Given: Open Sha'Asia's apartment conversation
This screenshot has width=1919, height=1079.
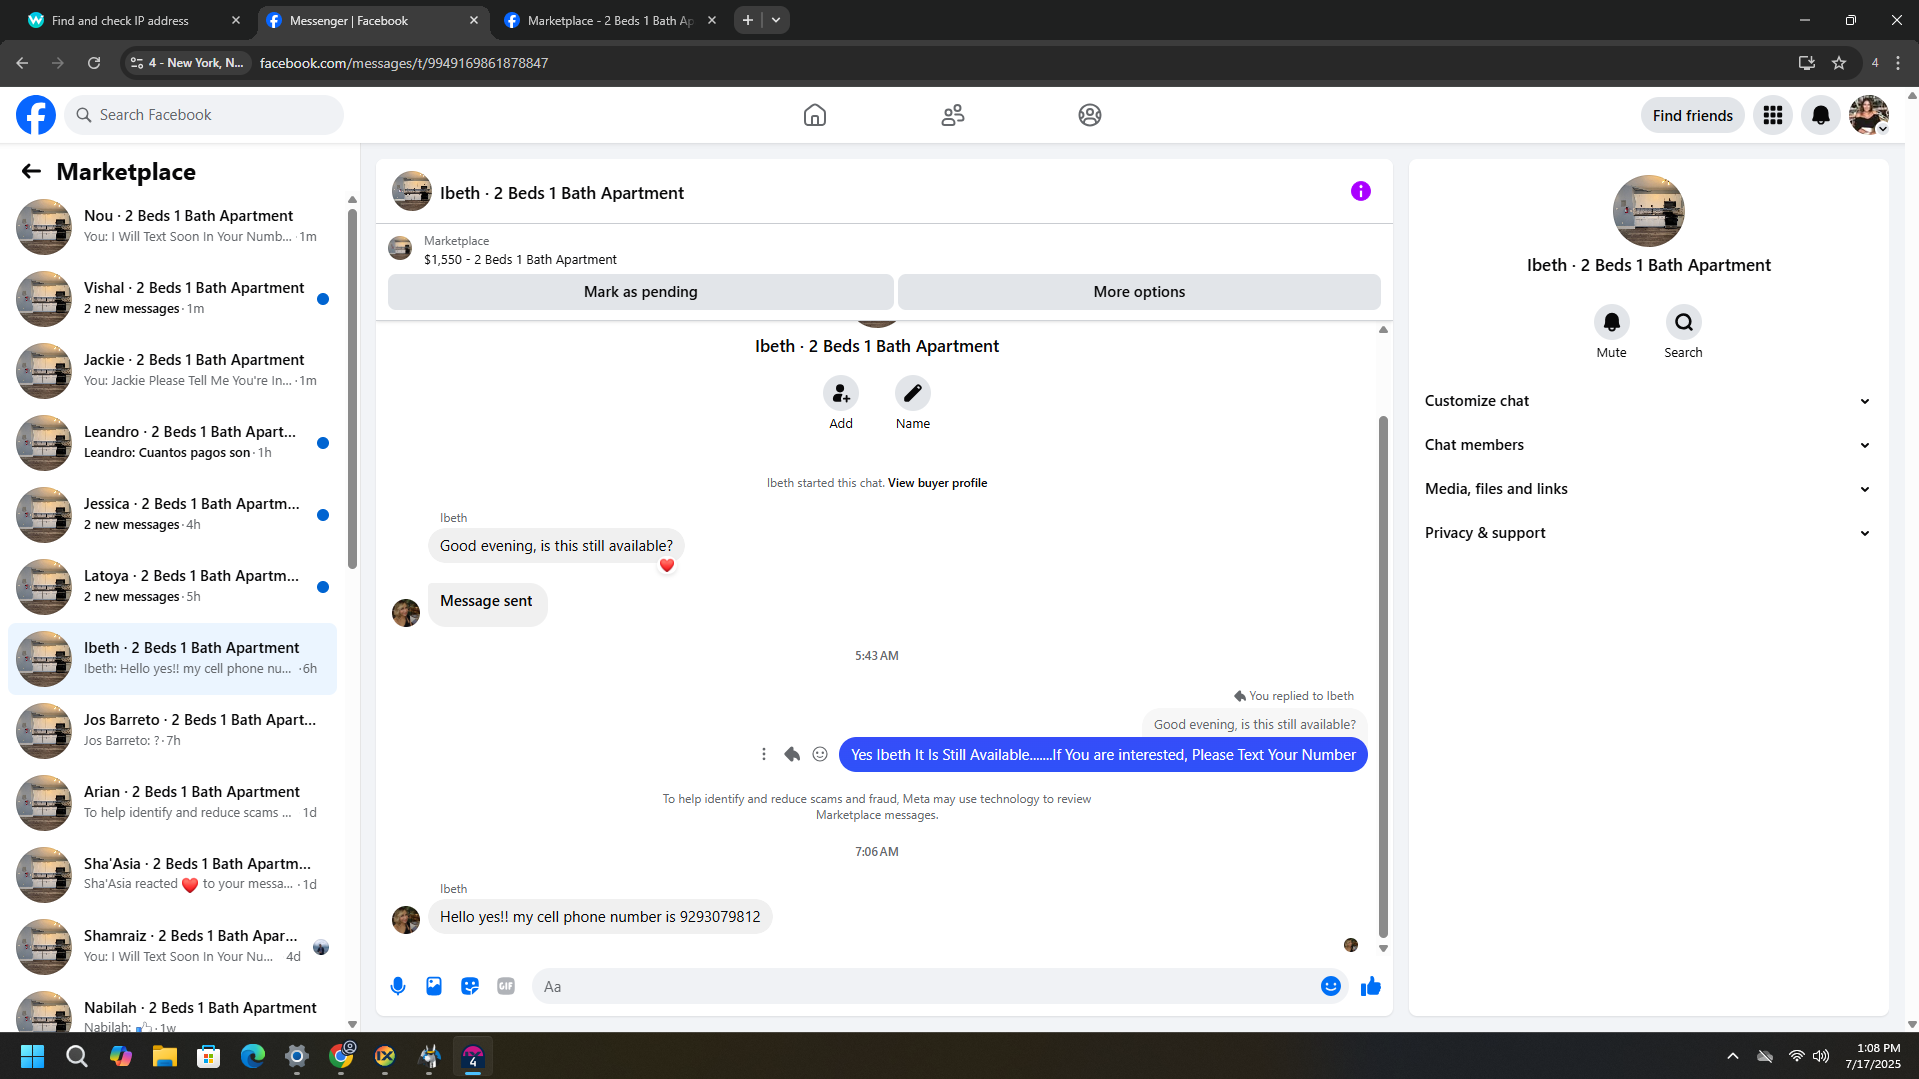Looking at the screenshot, I should point(172,874).
